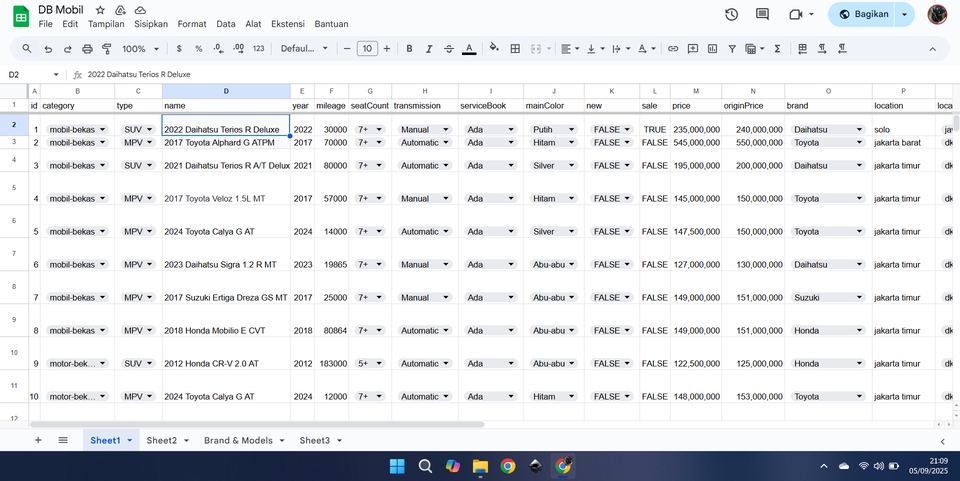Viewport: 960px width, 481px height.
Task: Collapse the toolbar with chevron
Action: [x=932, y=49]
